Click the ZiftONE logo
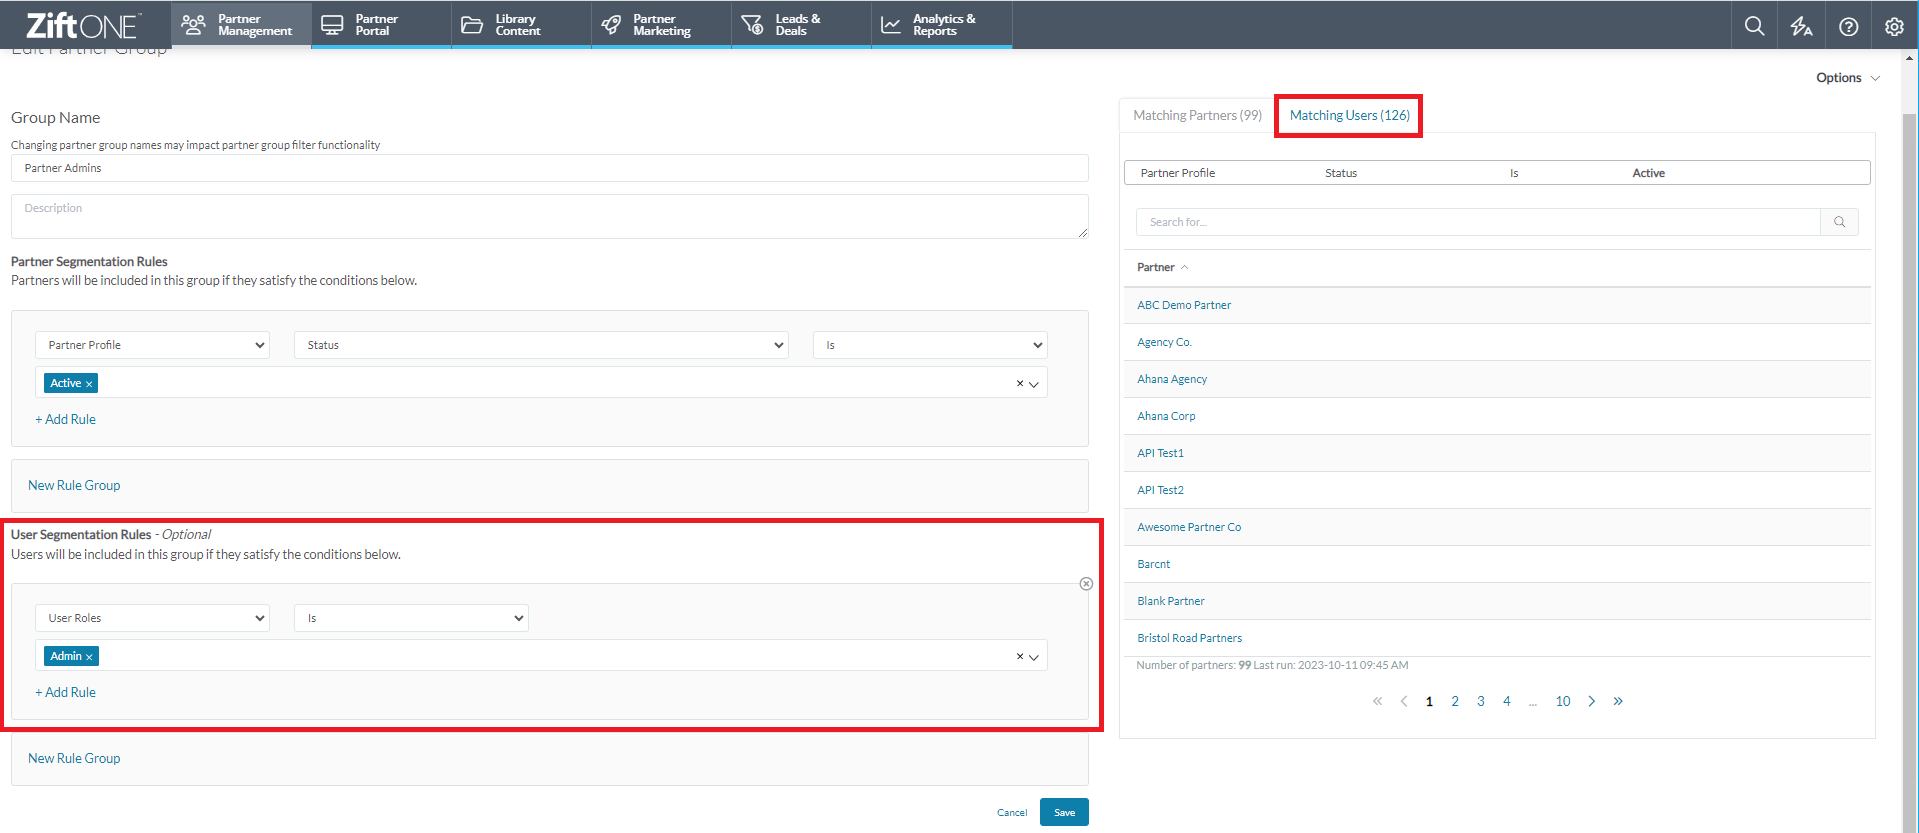 coord(84,25)
